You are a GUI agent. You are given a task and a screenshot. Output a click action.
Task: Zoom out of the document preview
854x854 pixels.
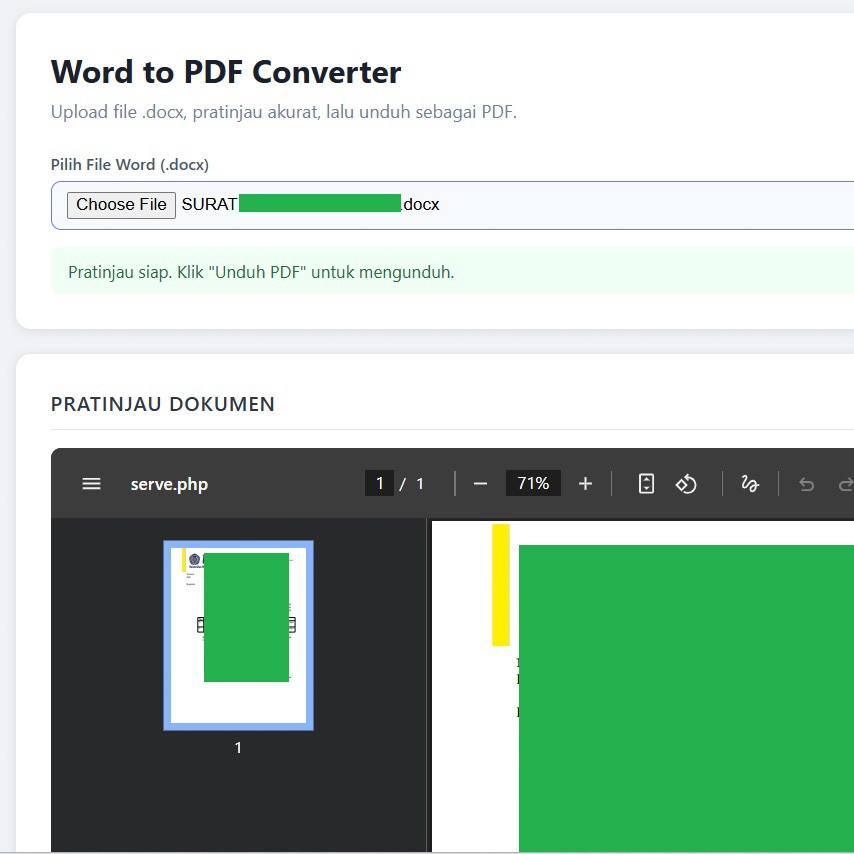480,483
